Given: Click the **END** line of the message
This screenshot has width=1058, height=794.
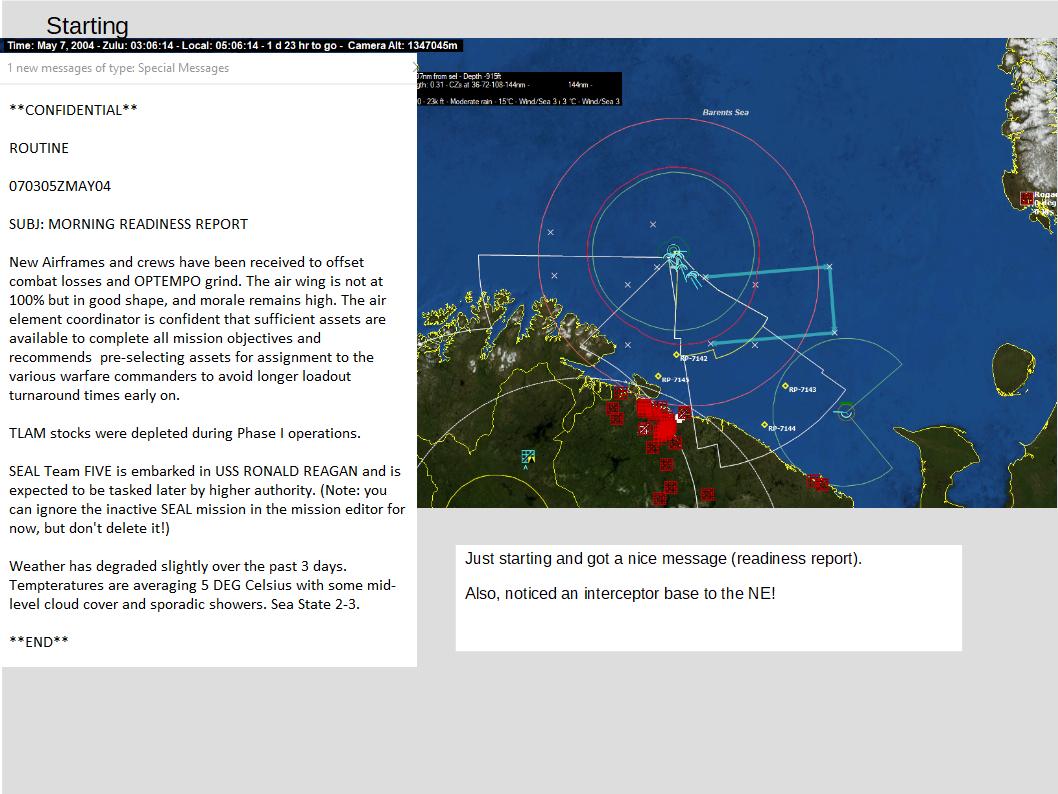Looking at the screenshot, I should tap(38, 642).
